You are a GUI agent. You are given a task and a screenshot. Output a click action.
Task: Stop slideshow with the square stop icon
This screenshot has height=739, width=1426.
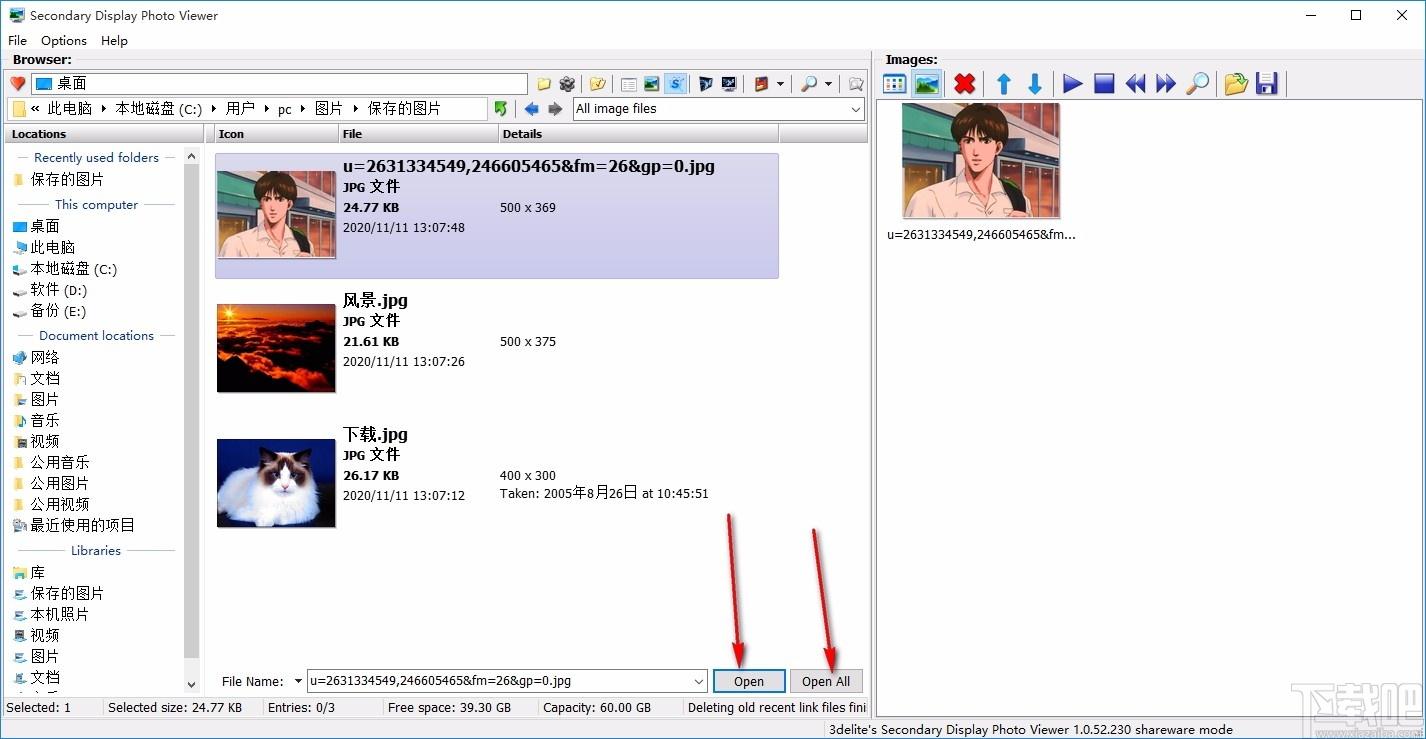point(1104,84)
